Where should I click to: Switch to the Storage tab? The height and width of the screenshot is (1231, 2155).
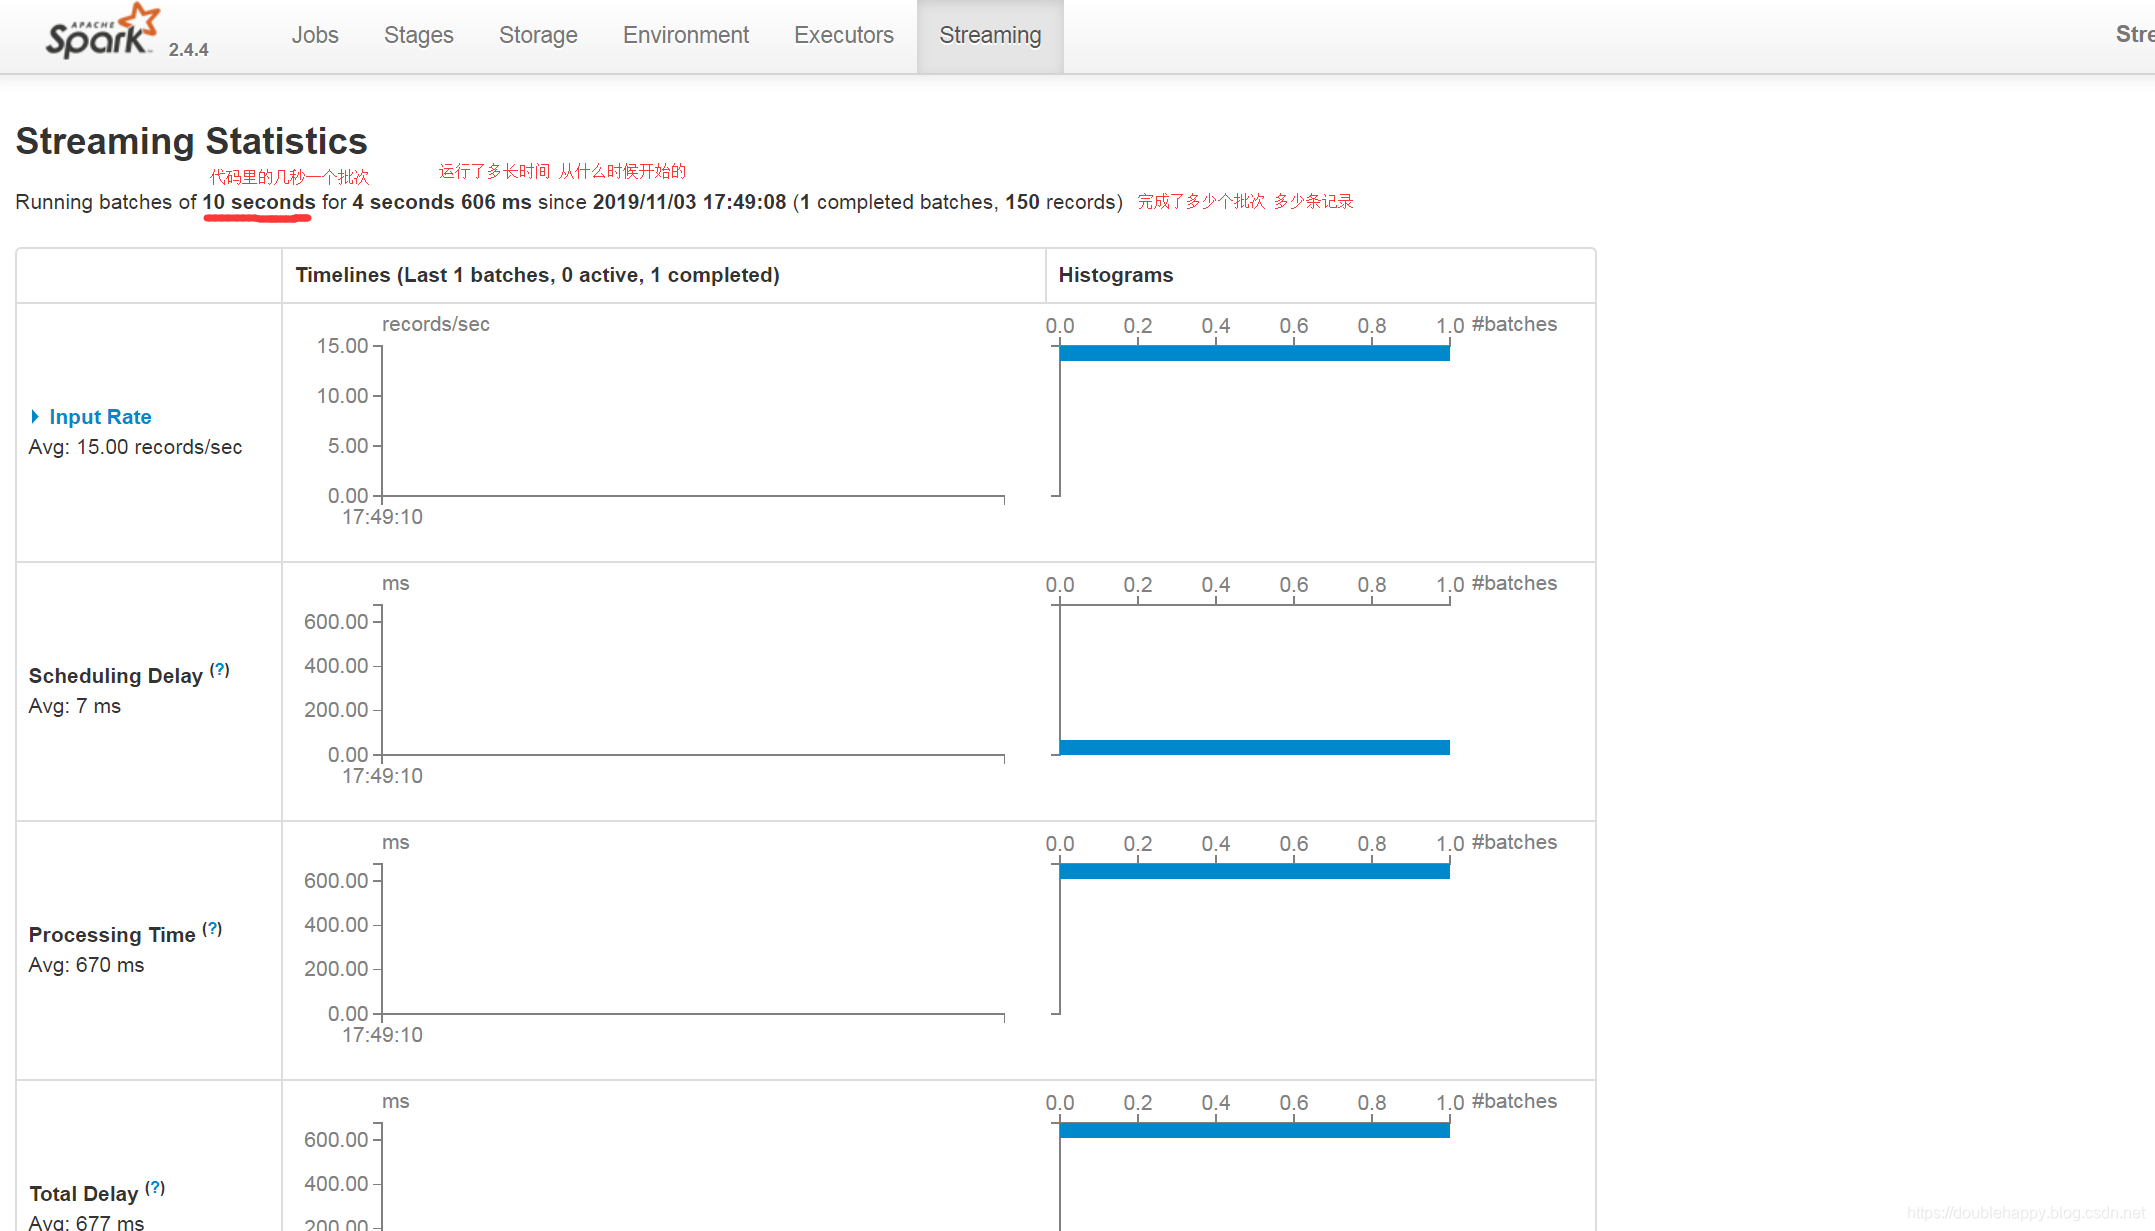click(x=538, y=35)
